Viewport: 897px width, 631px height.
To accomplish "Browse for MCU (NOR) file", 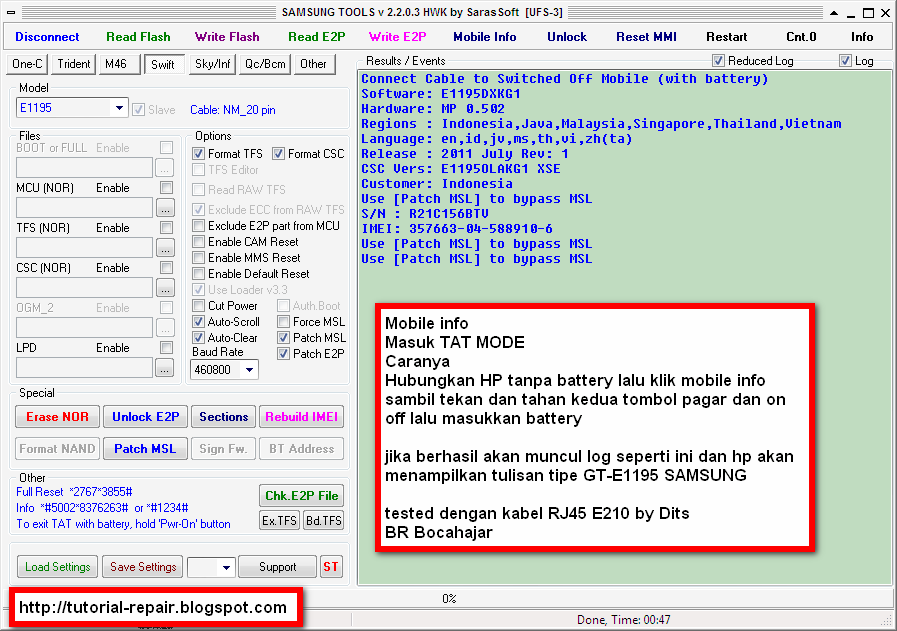I will [165, 209].
